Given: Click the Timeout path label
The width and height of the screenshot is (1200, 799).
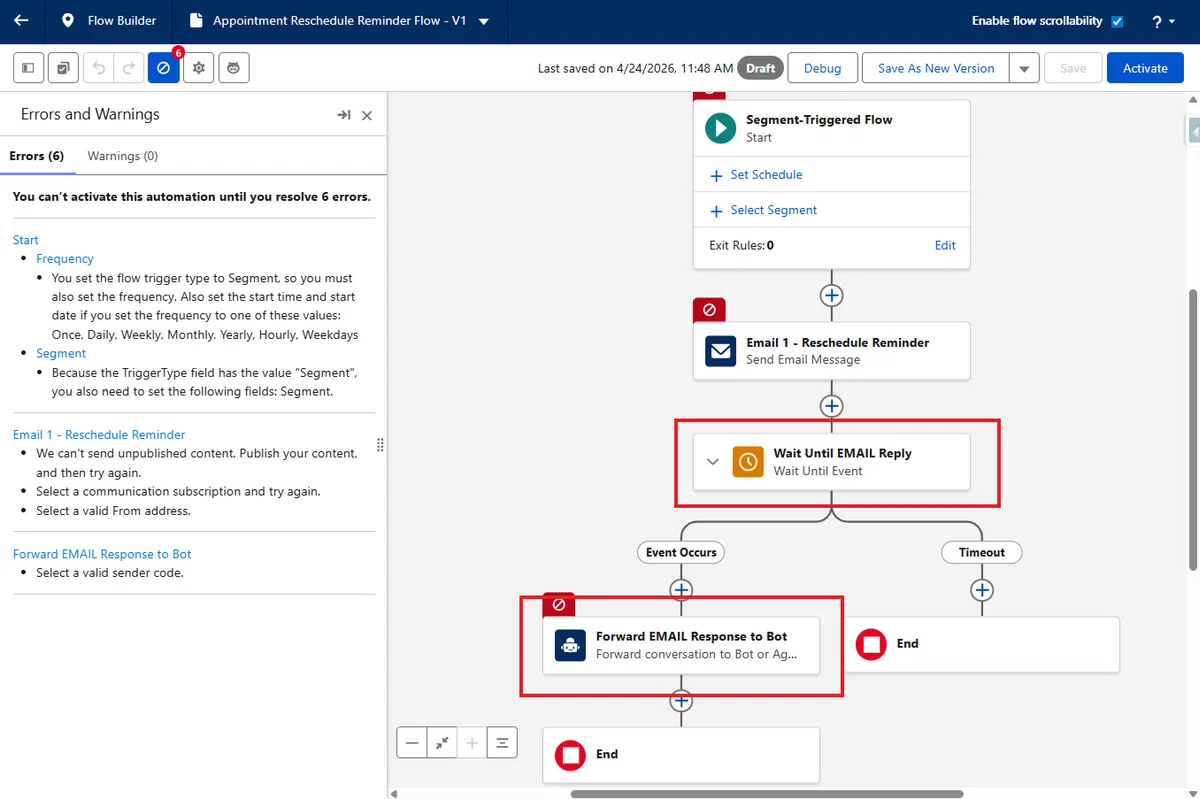Looking at the screenshot, I should click(x=982, y=552).
